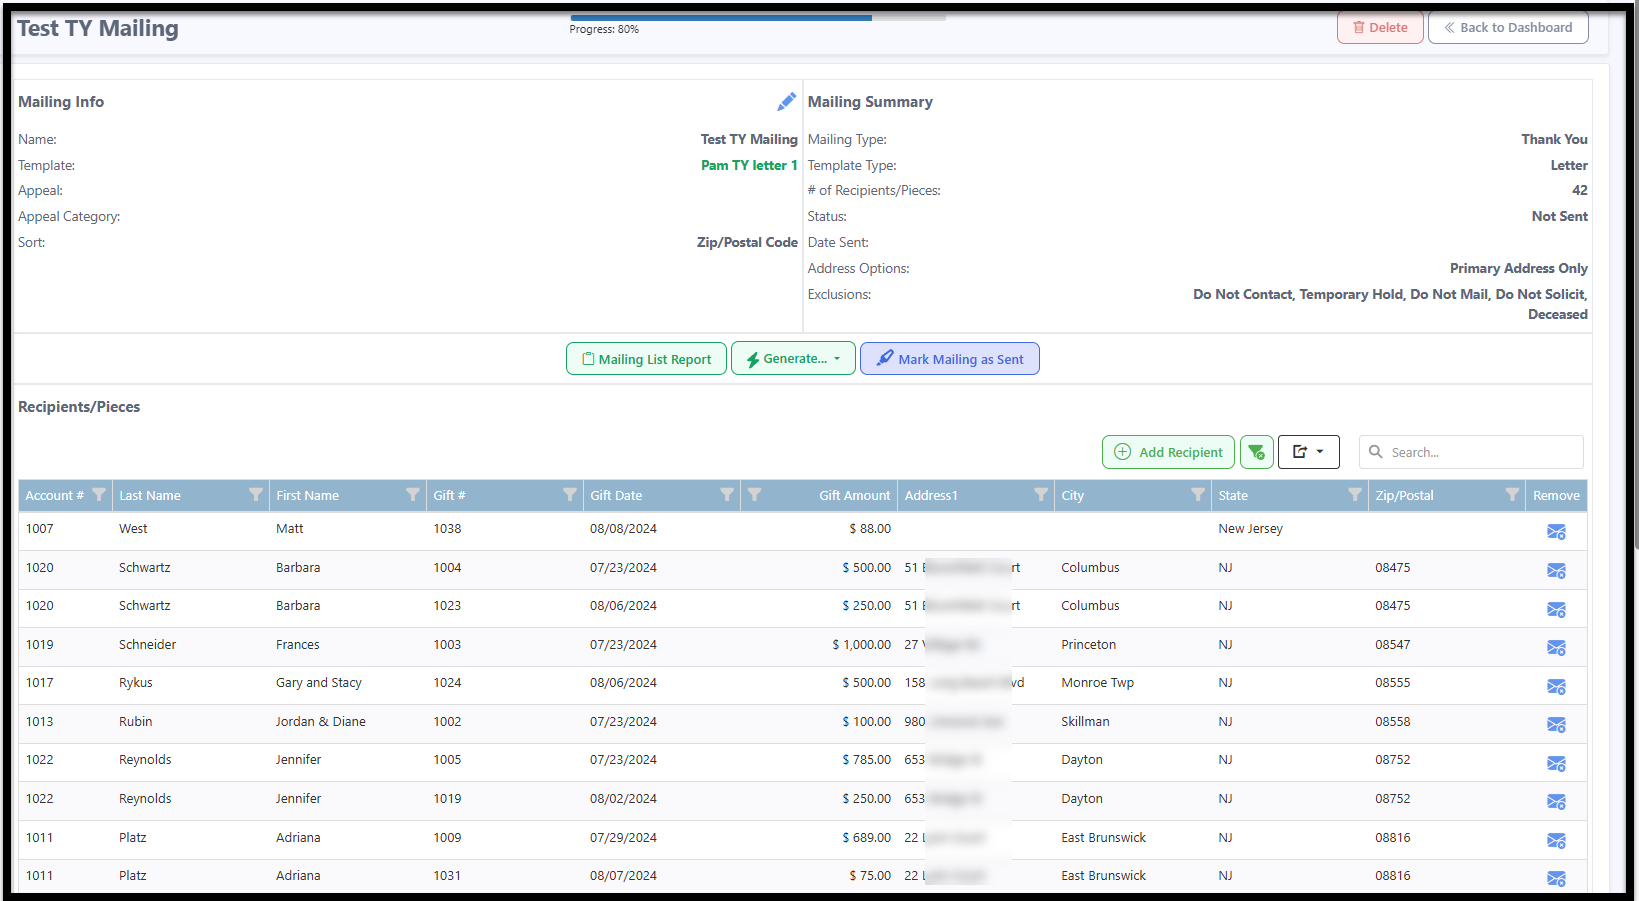
Task: Remove Rykus gift 1024 row
Action: point(1556,687)
